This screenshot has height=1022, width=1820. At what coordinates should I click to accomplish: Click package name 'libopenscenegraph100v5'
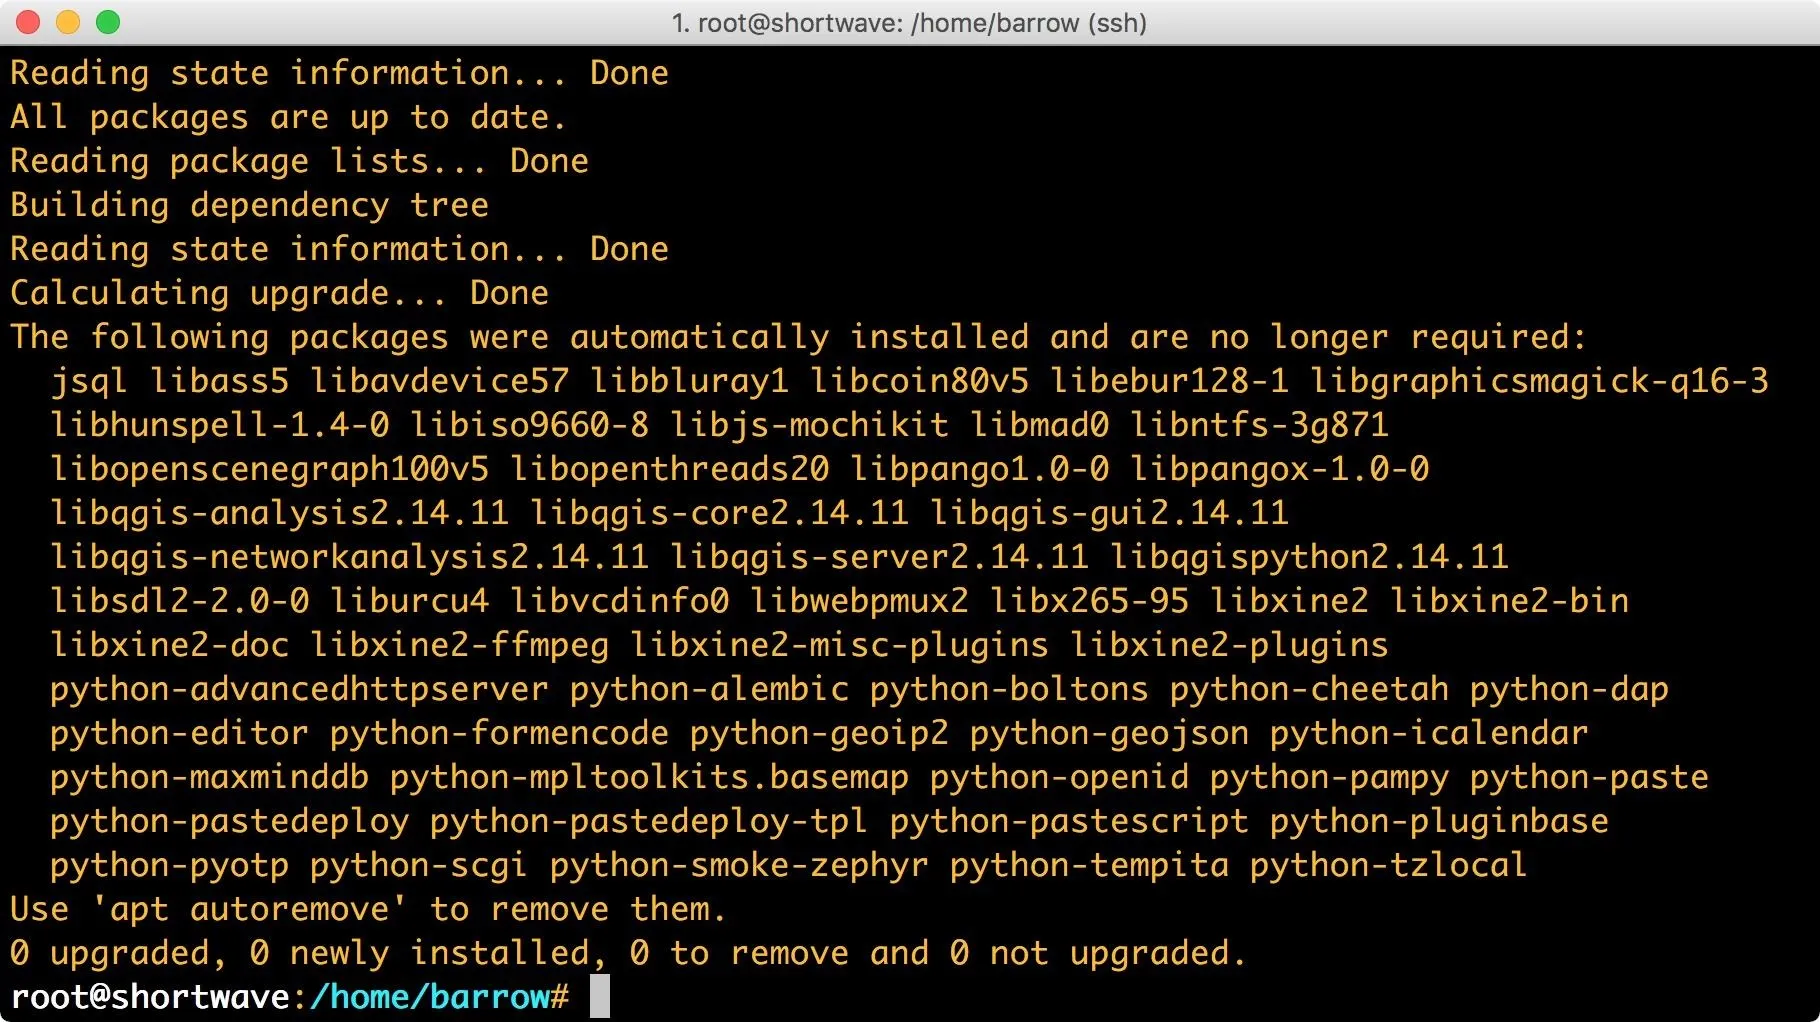click(x=270, y=469)
